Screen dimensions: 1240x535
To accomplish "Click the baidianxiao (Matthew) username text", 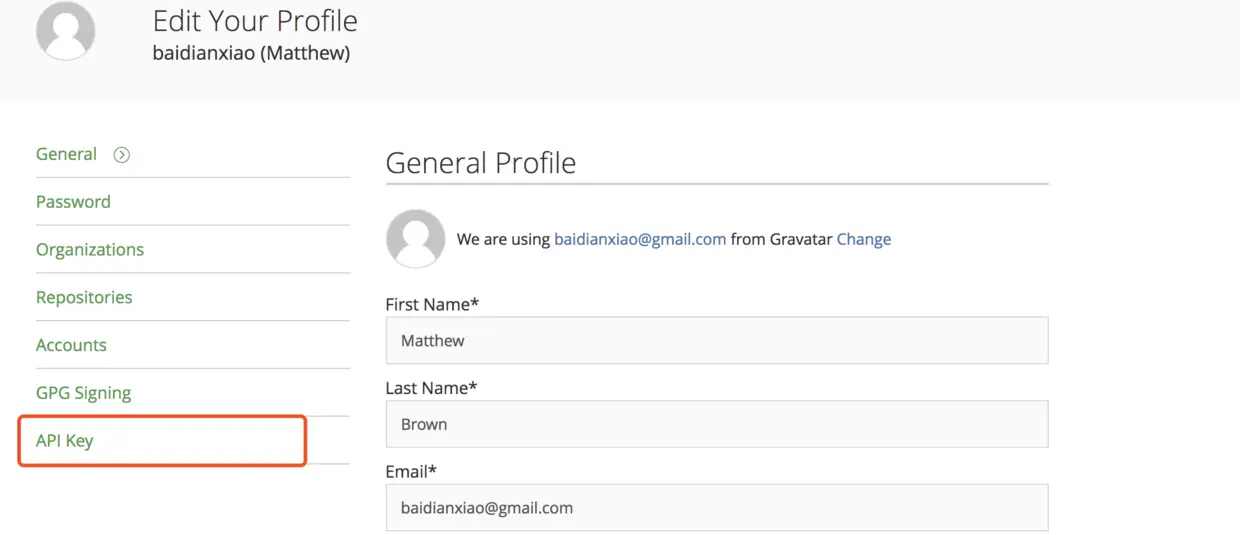I will coord(251,54).
